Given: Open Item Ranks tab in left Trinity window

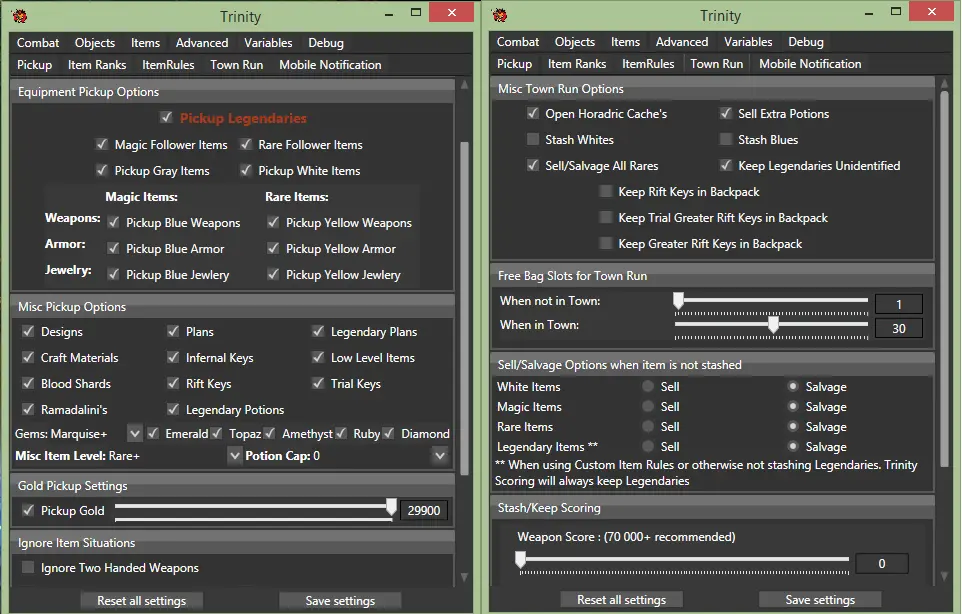Looking at the screenshot, I should click(97, 64).
